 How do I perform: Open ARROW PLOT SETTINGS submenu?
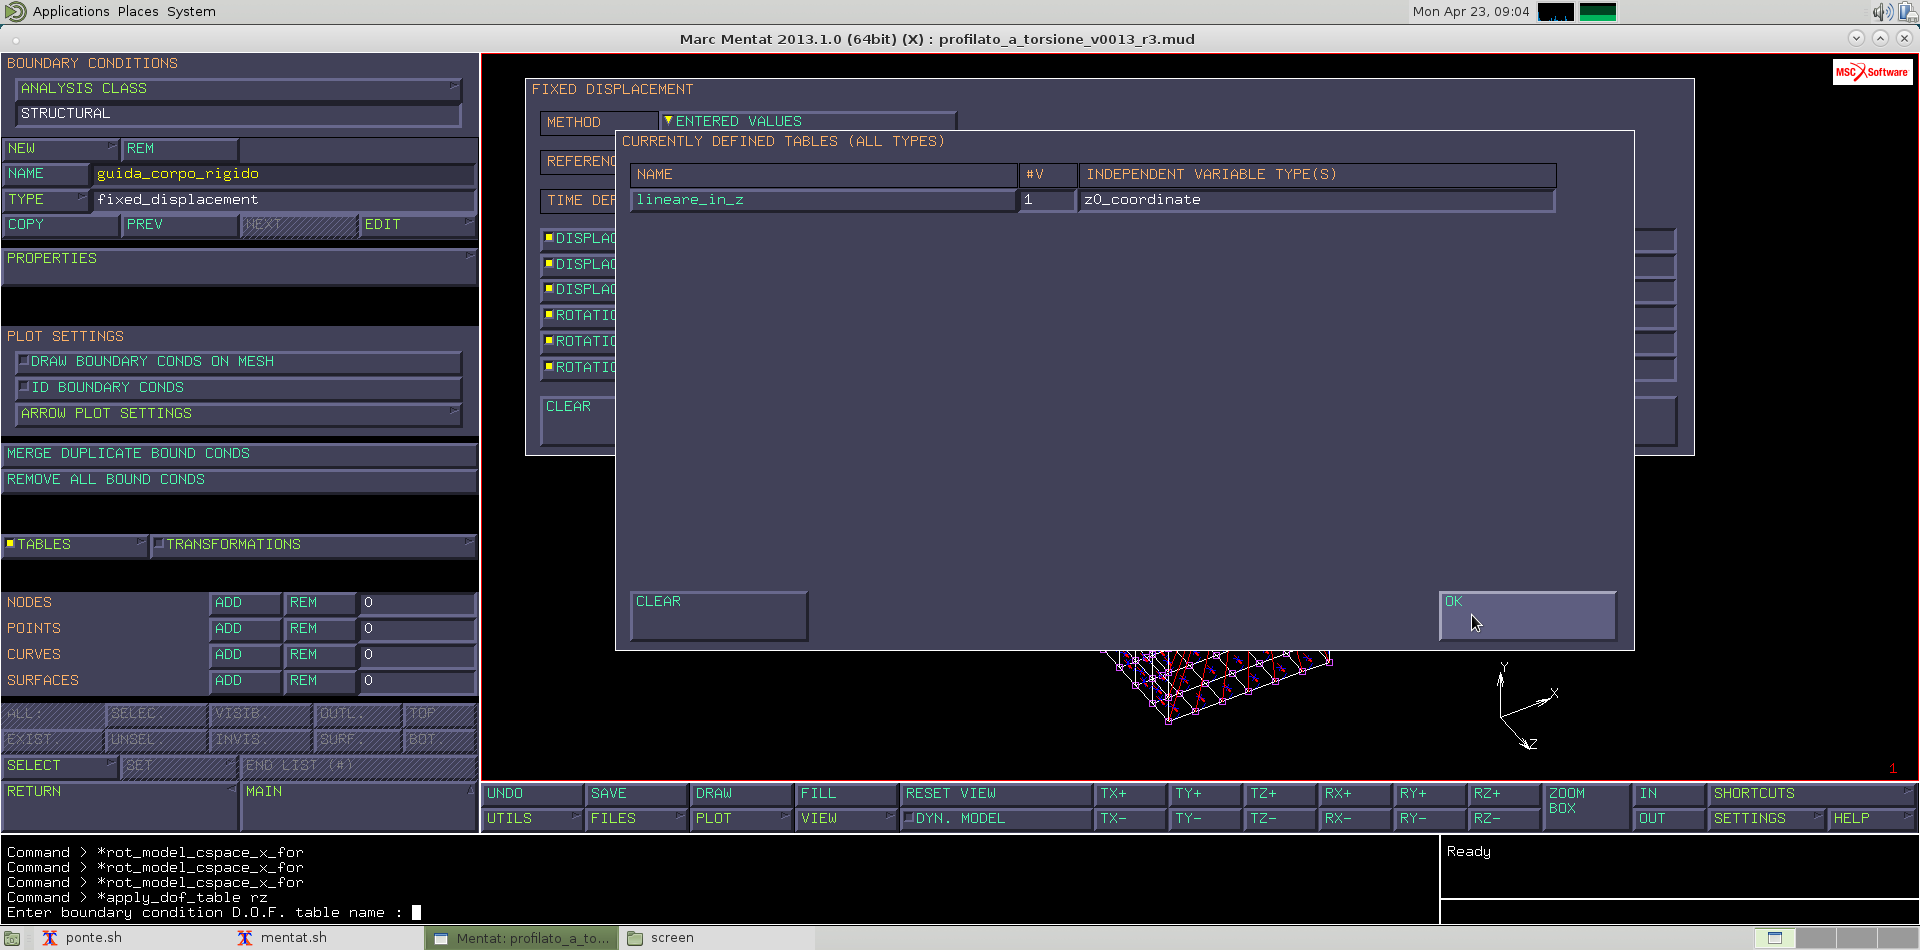(239, 414)
